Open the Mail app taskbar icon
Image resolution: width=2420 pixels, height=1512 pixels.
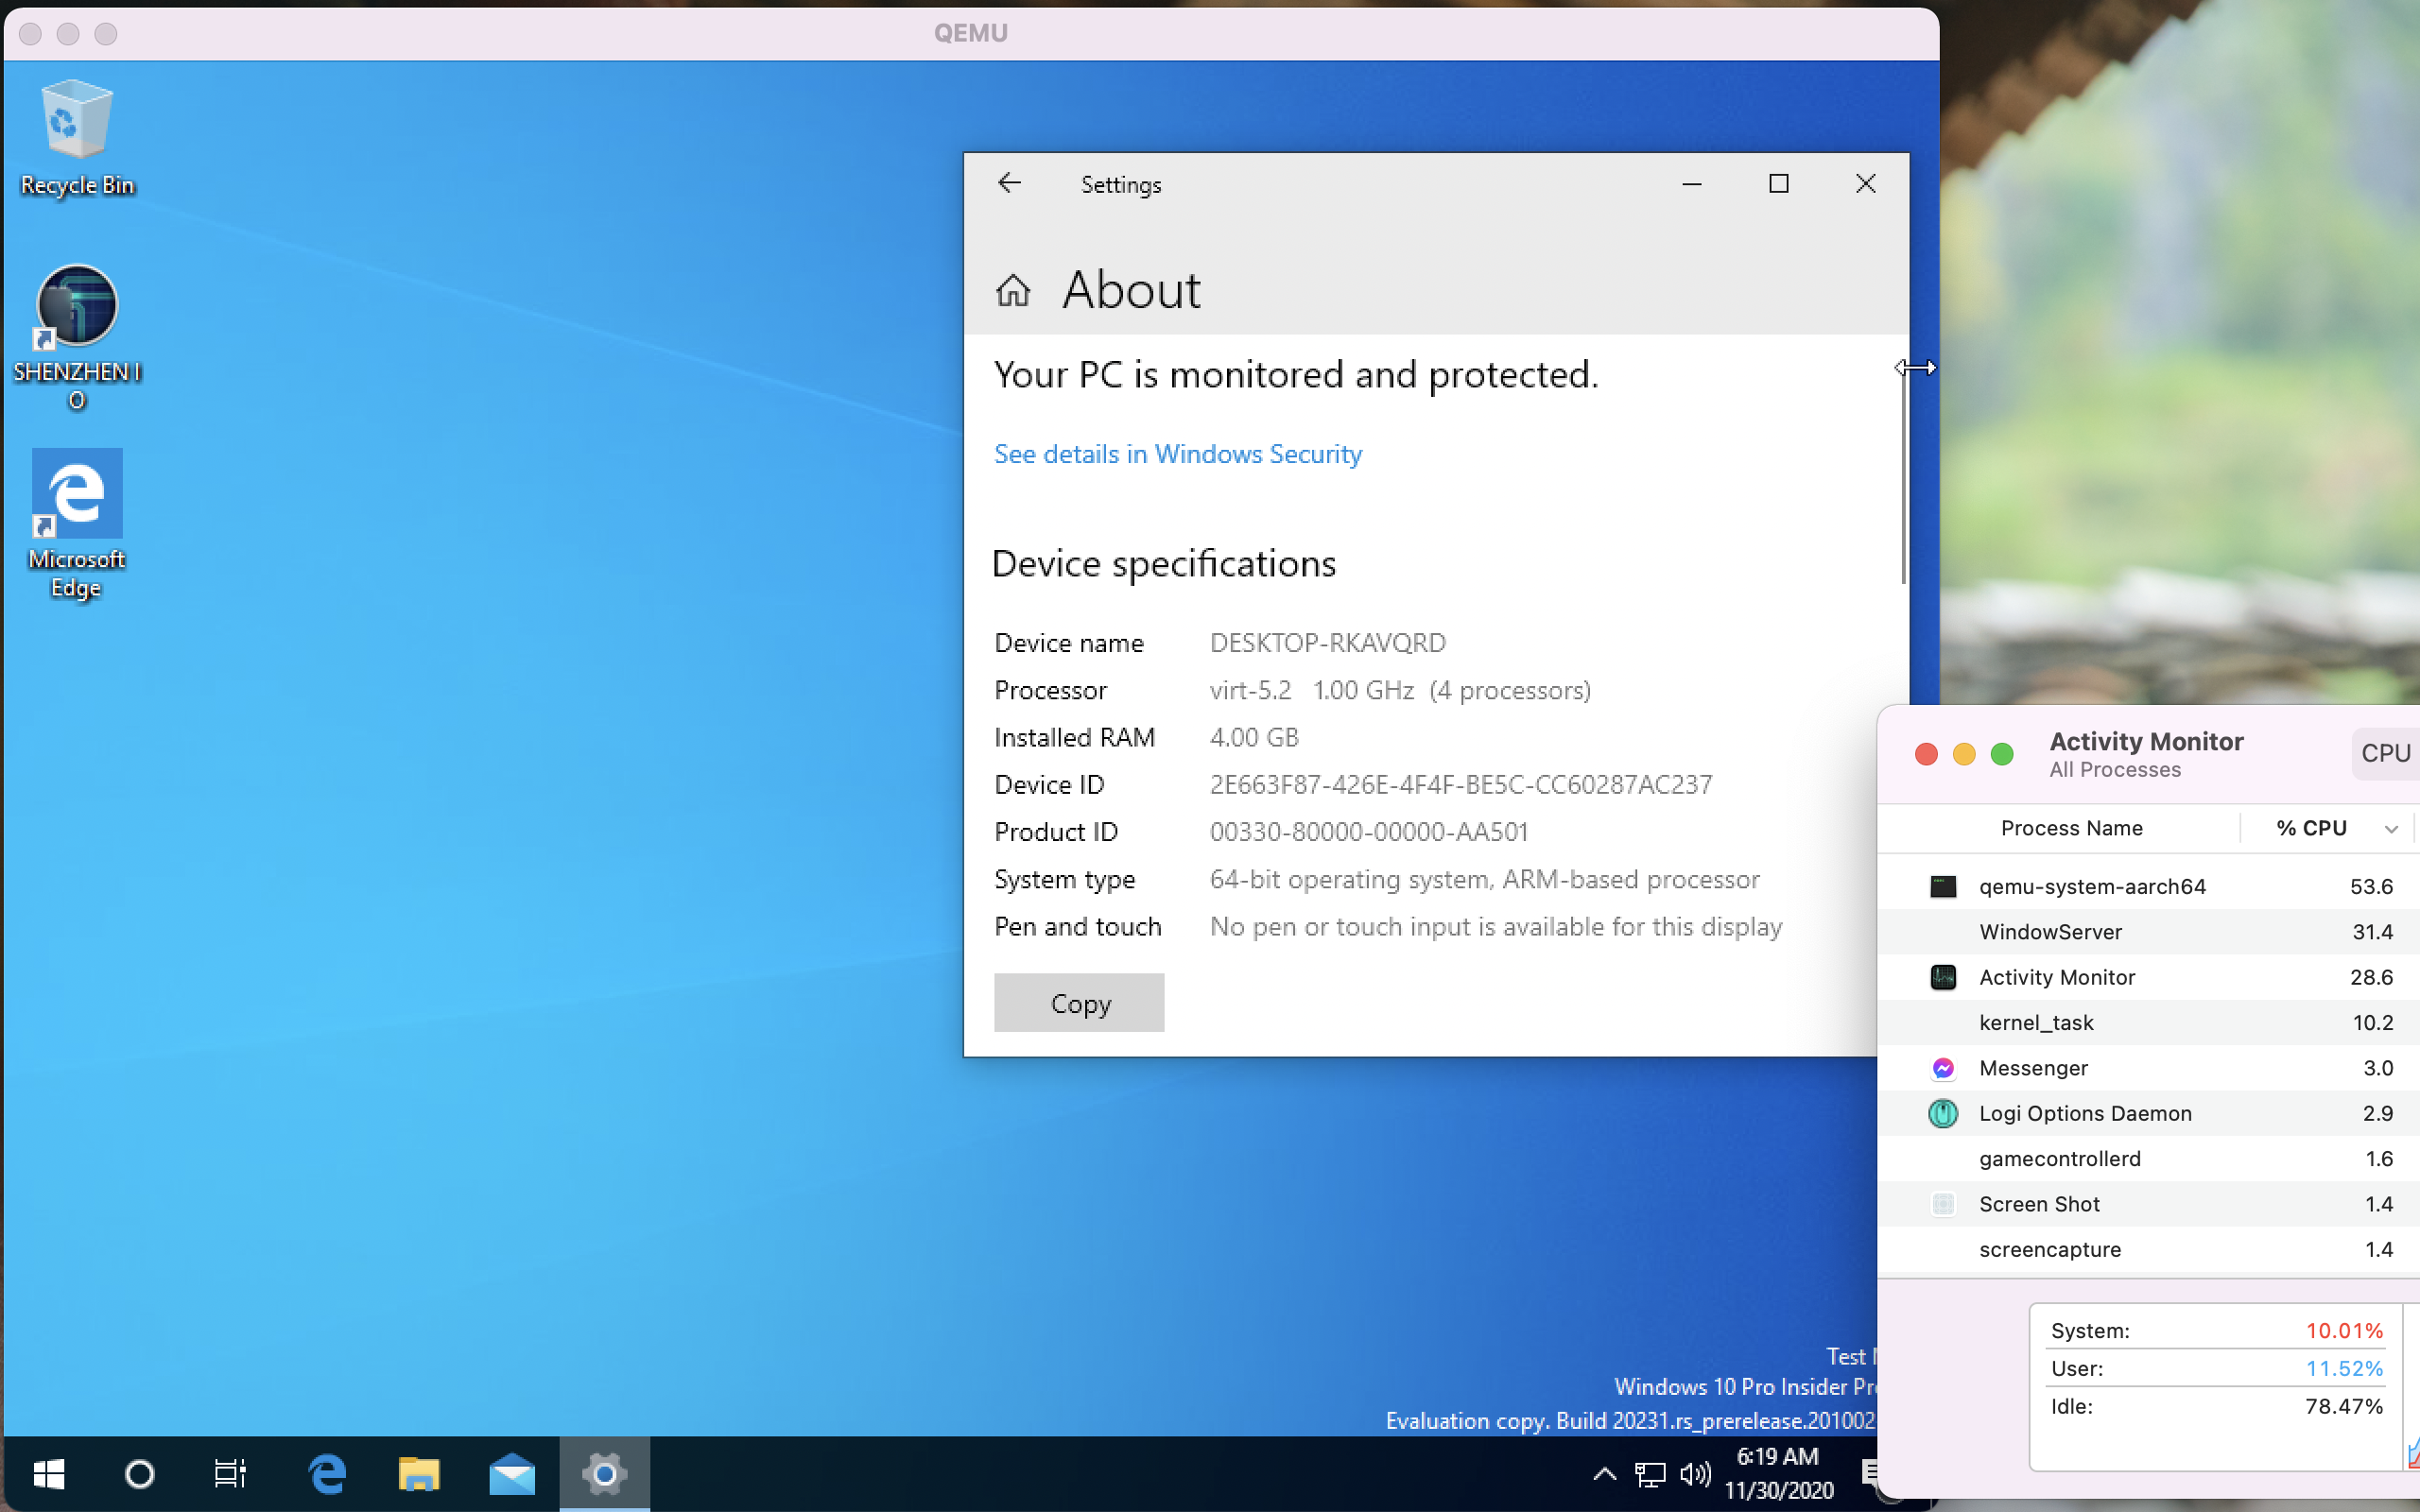pyautogui.click(x=511, y=1473)
